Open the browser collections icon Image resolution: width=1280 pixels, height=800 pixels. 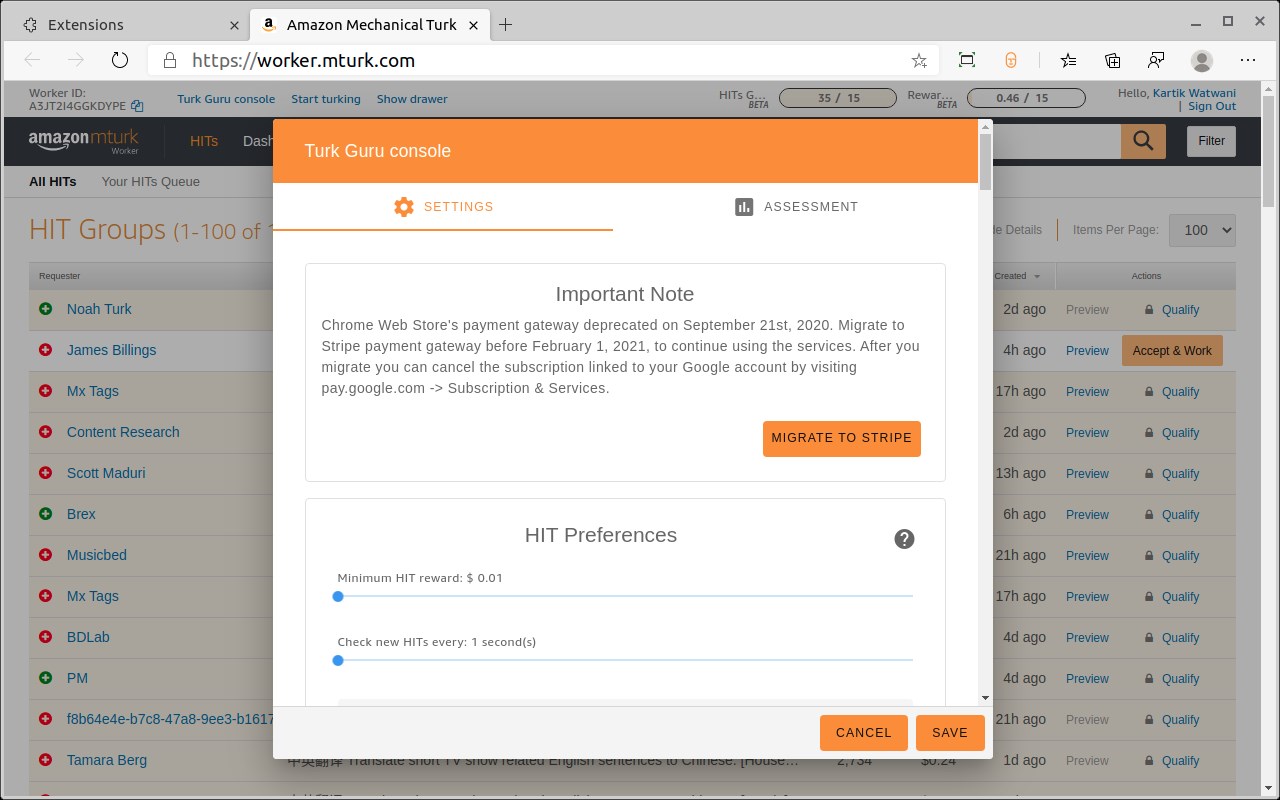1113,60
